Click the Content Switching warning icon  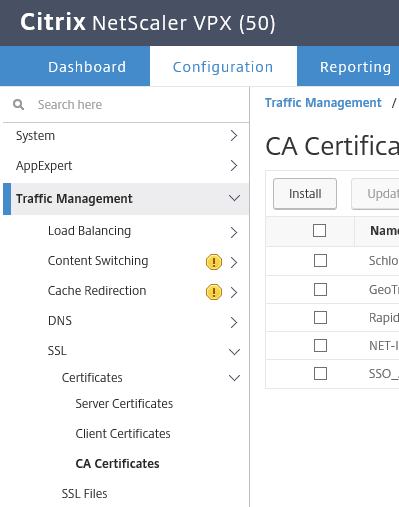point(214,262)
